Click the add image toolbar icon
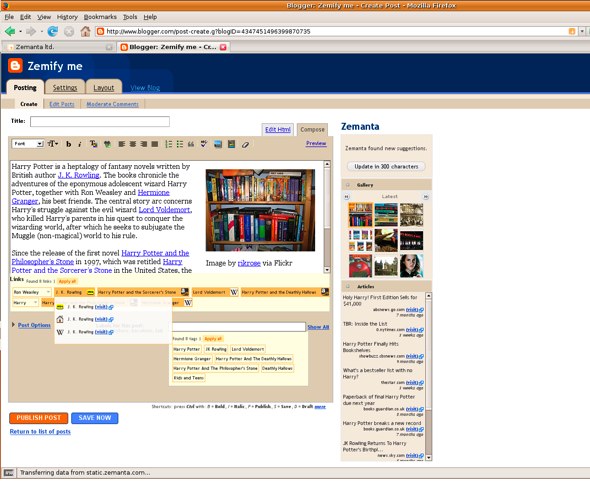Image resolution: width=590 pixels, height=489 pixels. (218, 144)
